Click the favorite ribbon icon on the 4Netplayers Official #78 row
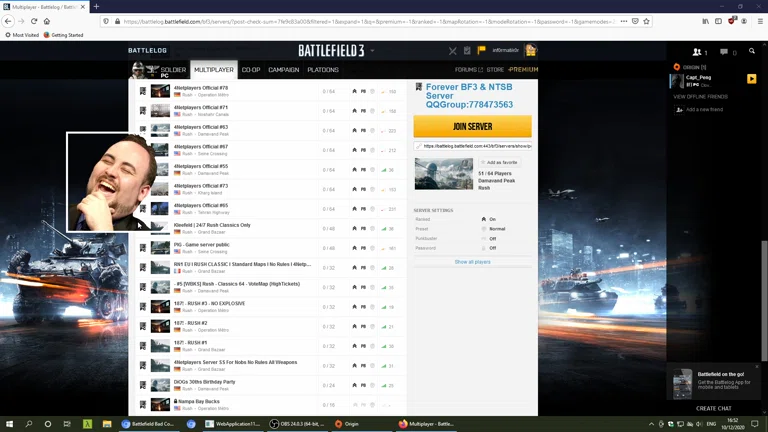Screen dimensions: 768x432 pos(143,91)
